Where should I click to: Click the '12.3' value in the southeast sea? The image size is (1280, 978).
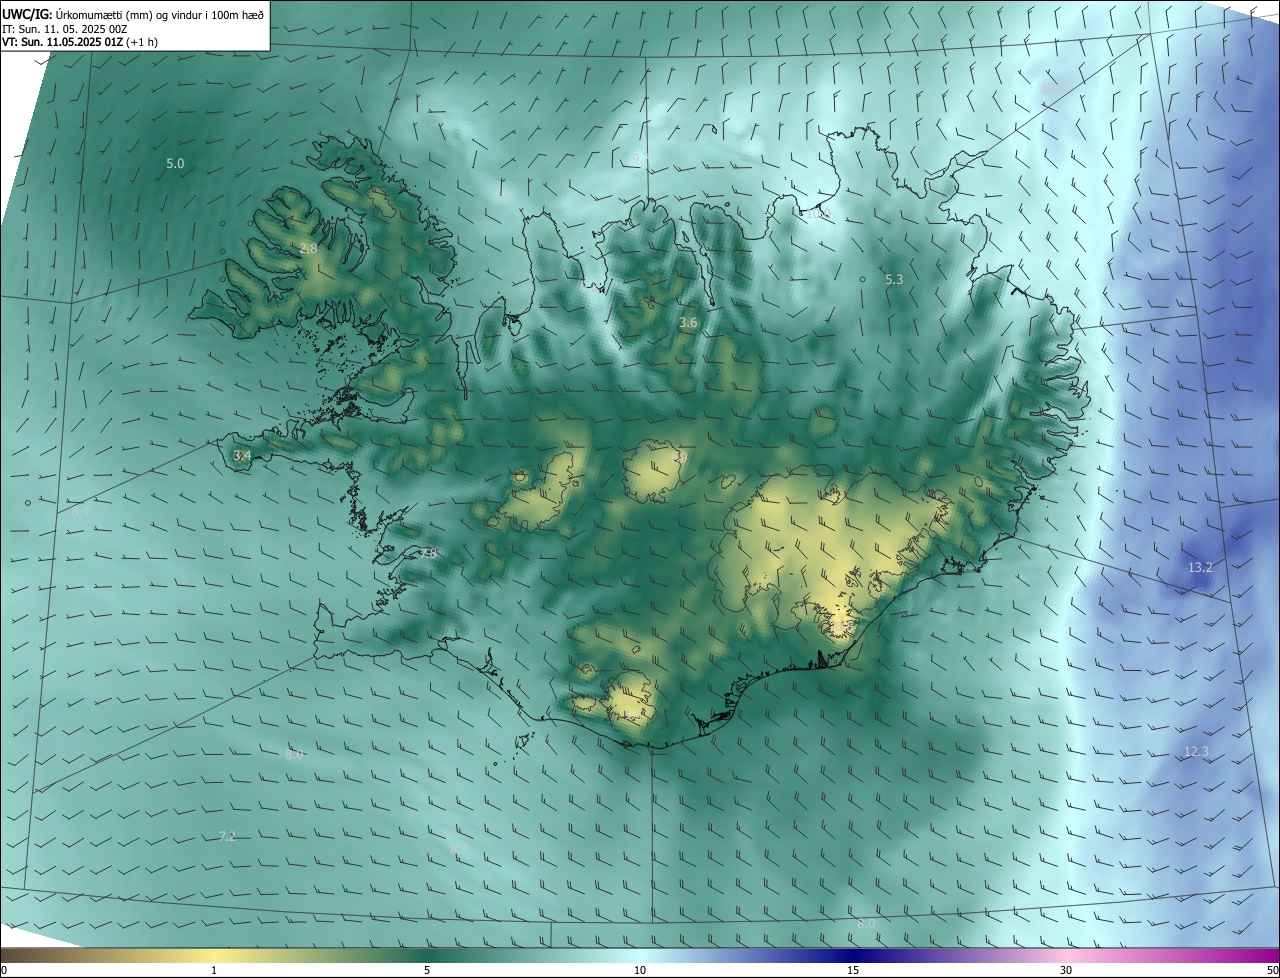coord(1196,751)
